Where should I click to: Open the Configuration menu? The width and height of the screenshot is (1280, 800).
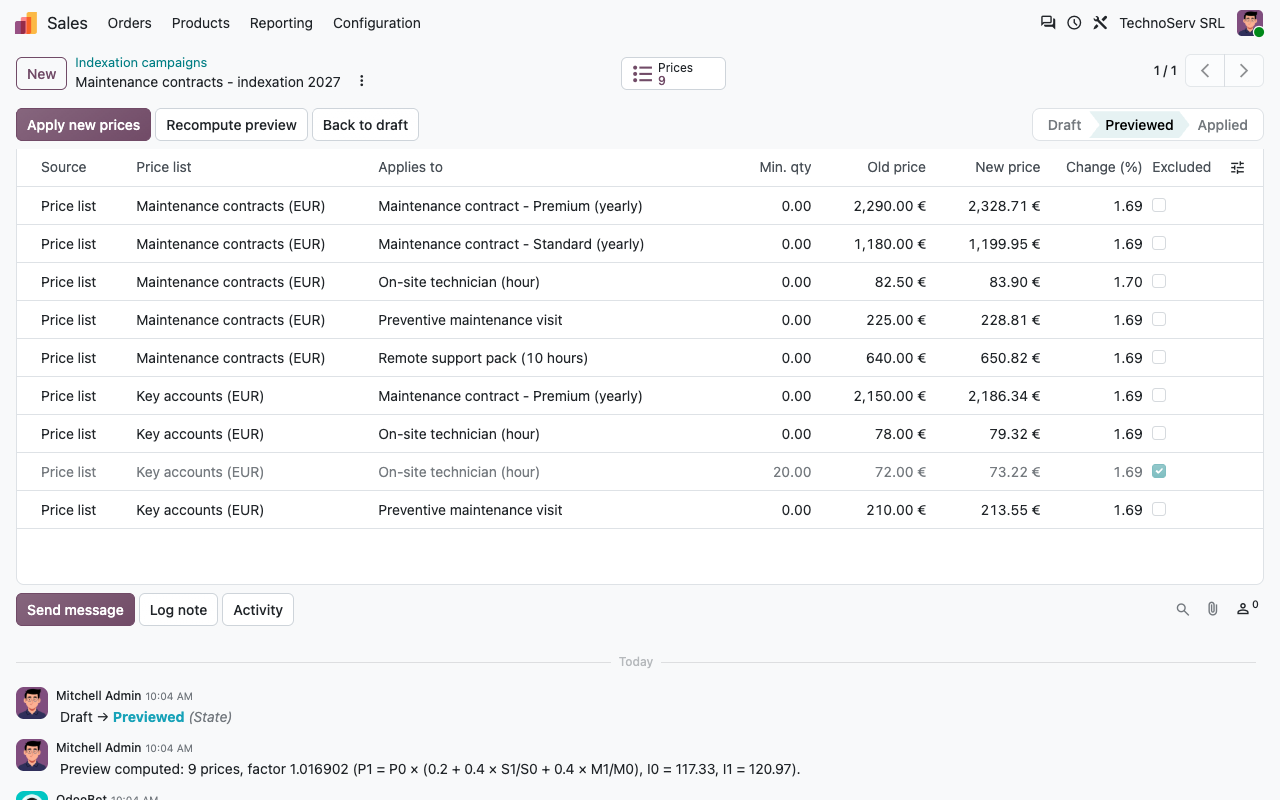tap(377, 23)
